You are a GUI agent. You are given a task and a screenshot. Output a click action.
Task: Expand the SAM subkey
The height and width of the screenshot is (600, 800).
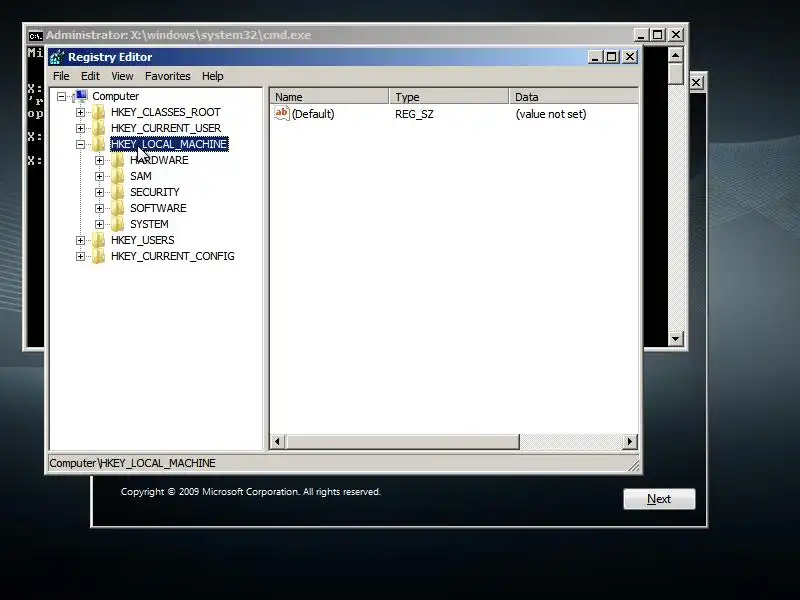pos(99,176)
